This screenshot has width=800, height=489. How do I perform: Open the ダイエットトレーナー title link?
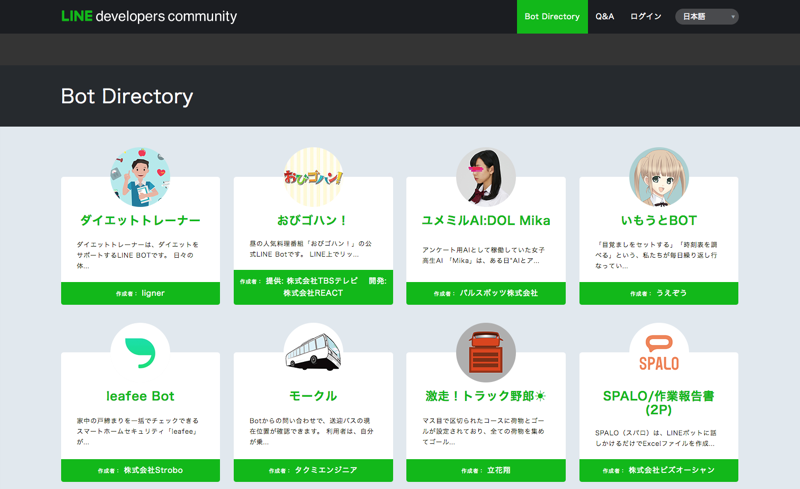click(140, 221)
